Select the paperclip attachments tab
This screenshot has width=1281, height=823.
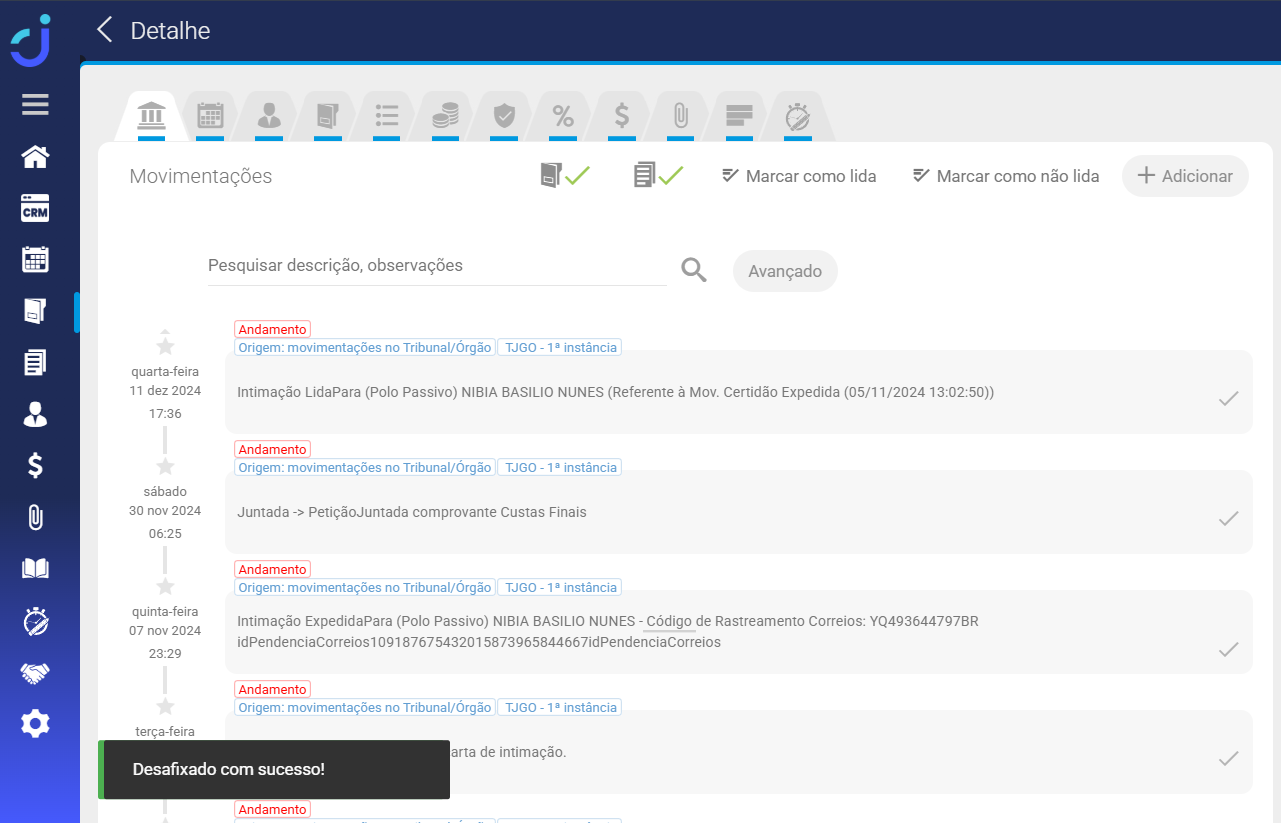tap(680, 116)
